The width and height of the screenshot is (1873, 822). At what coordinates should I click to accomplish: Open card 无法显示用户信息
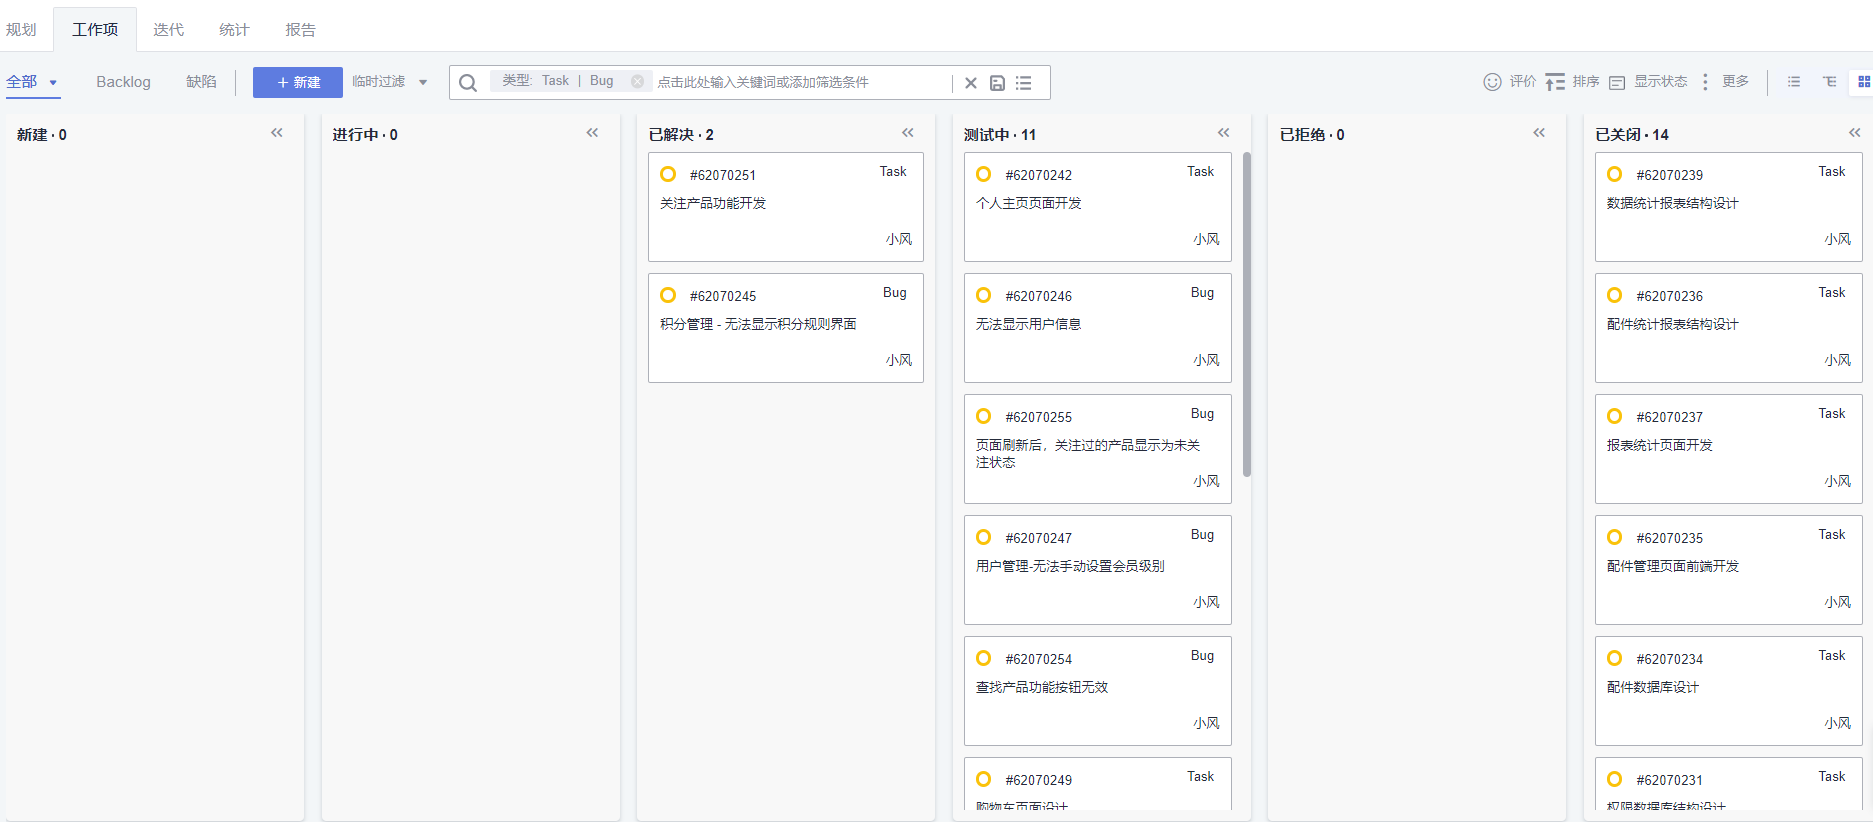[1098, 328]
